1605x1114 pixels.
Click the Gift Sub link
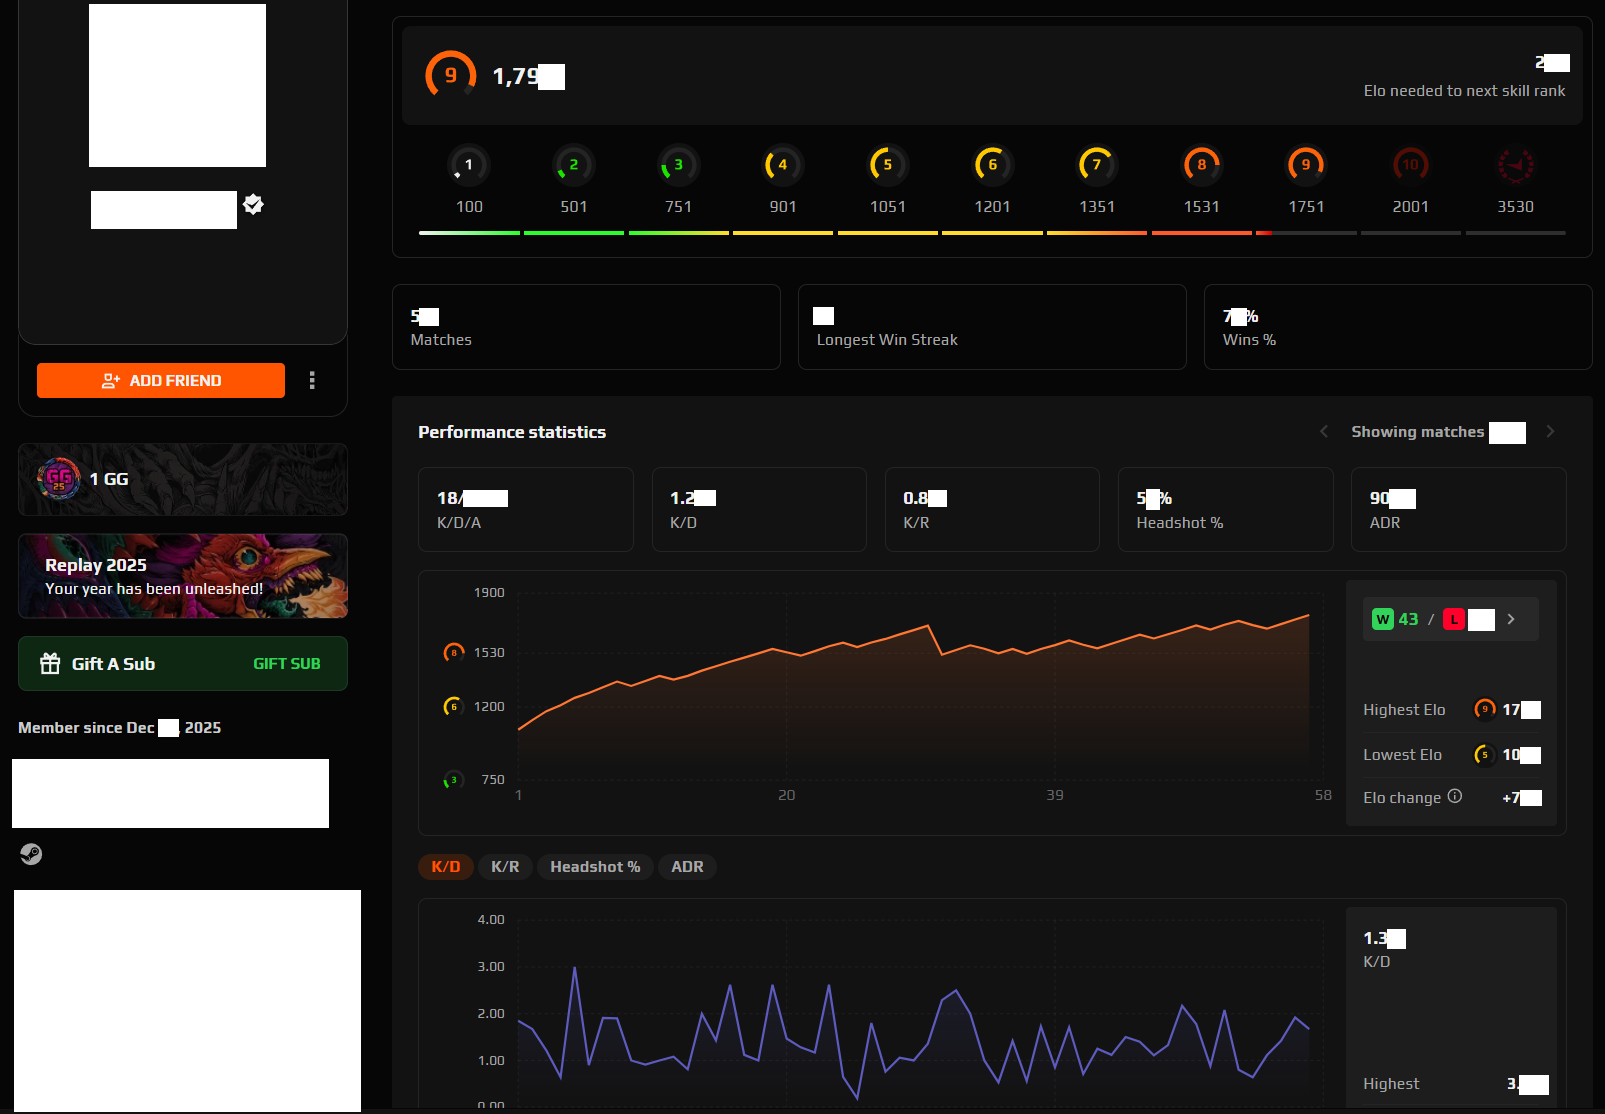pos(286,664)
